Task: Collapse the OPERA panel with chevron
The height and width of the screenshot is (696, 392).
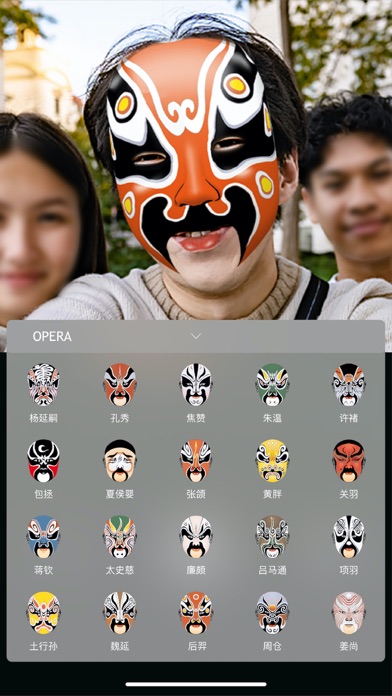Action: point(196,336)
